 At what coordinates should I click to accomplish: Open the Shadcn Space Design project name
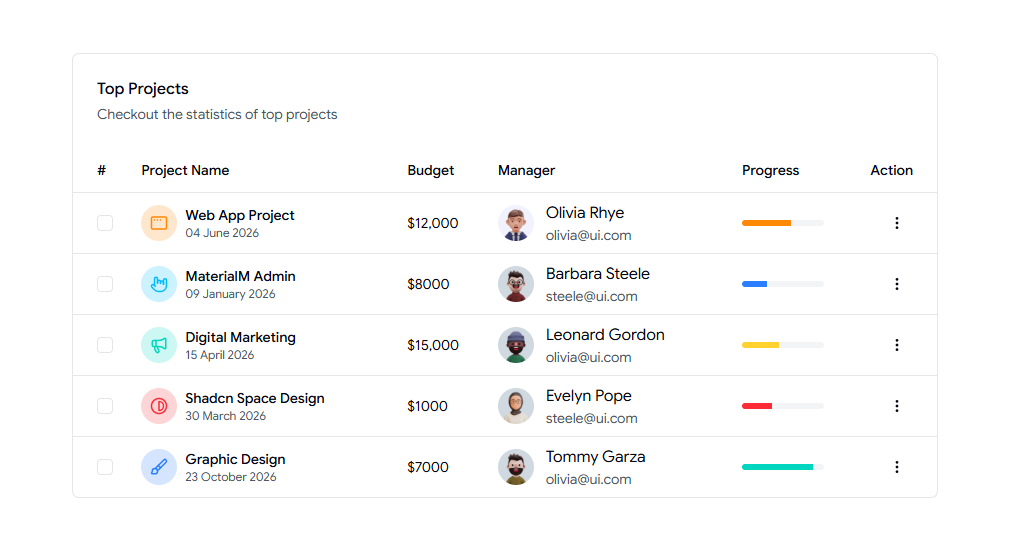pyautogui.click(x=255, y=398)
